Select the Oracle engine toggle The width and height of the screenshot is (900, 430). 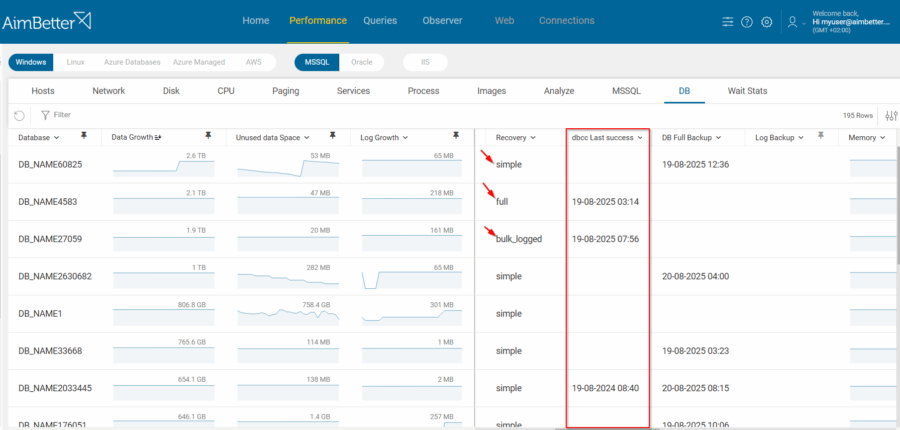pos(362,62)
